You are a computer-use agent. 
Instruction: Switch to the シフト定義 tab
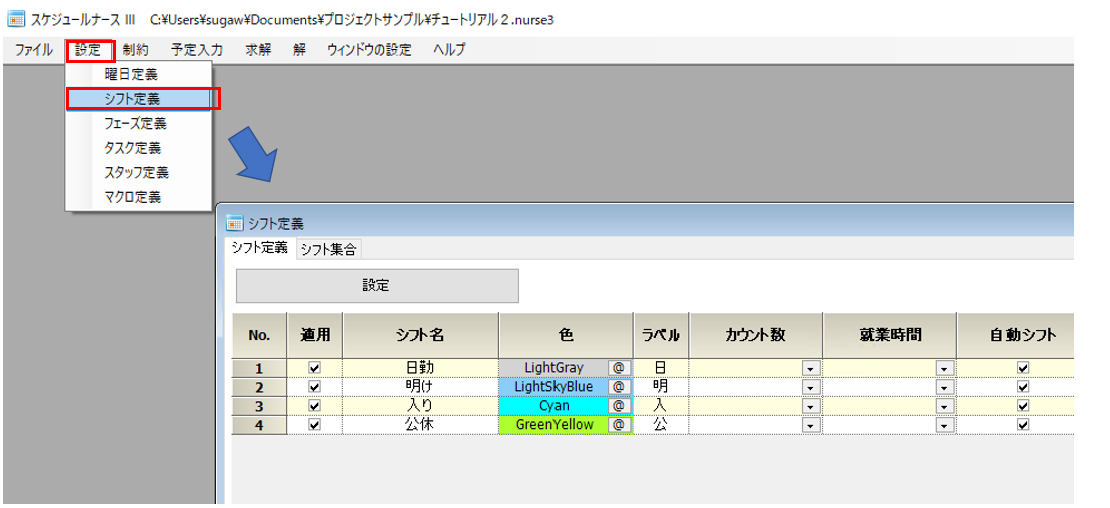click(x=260, y=248)
